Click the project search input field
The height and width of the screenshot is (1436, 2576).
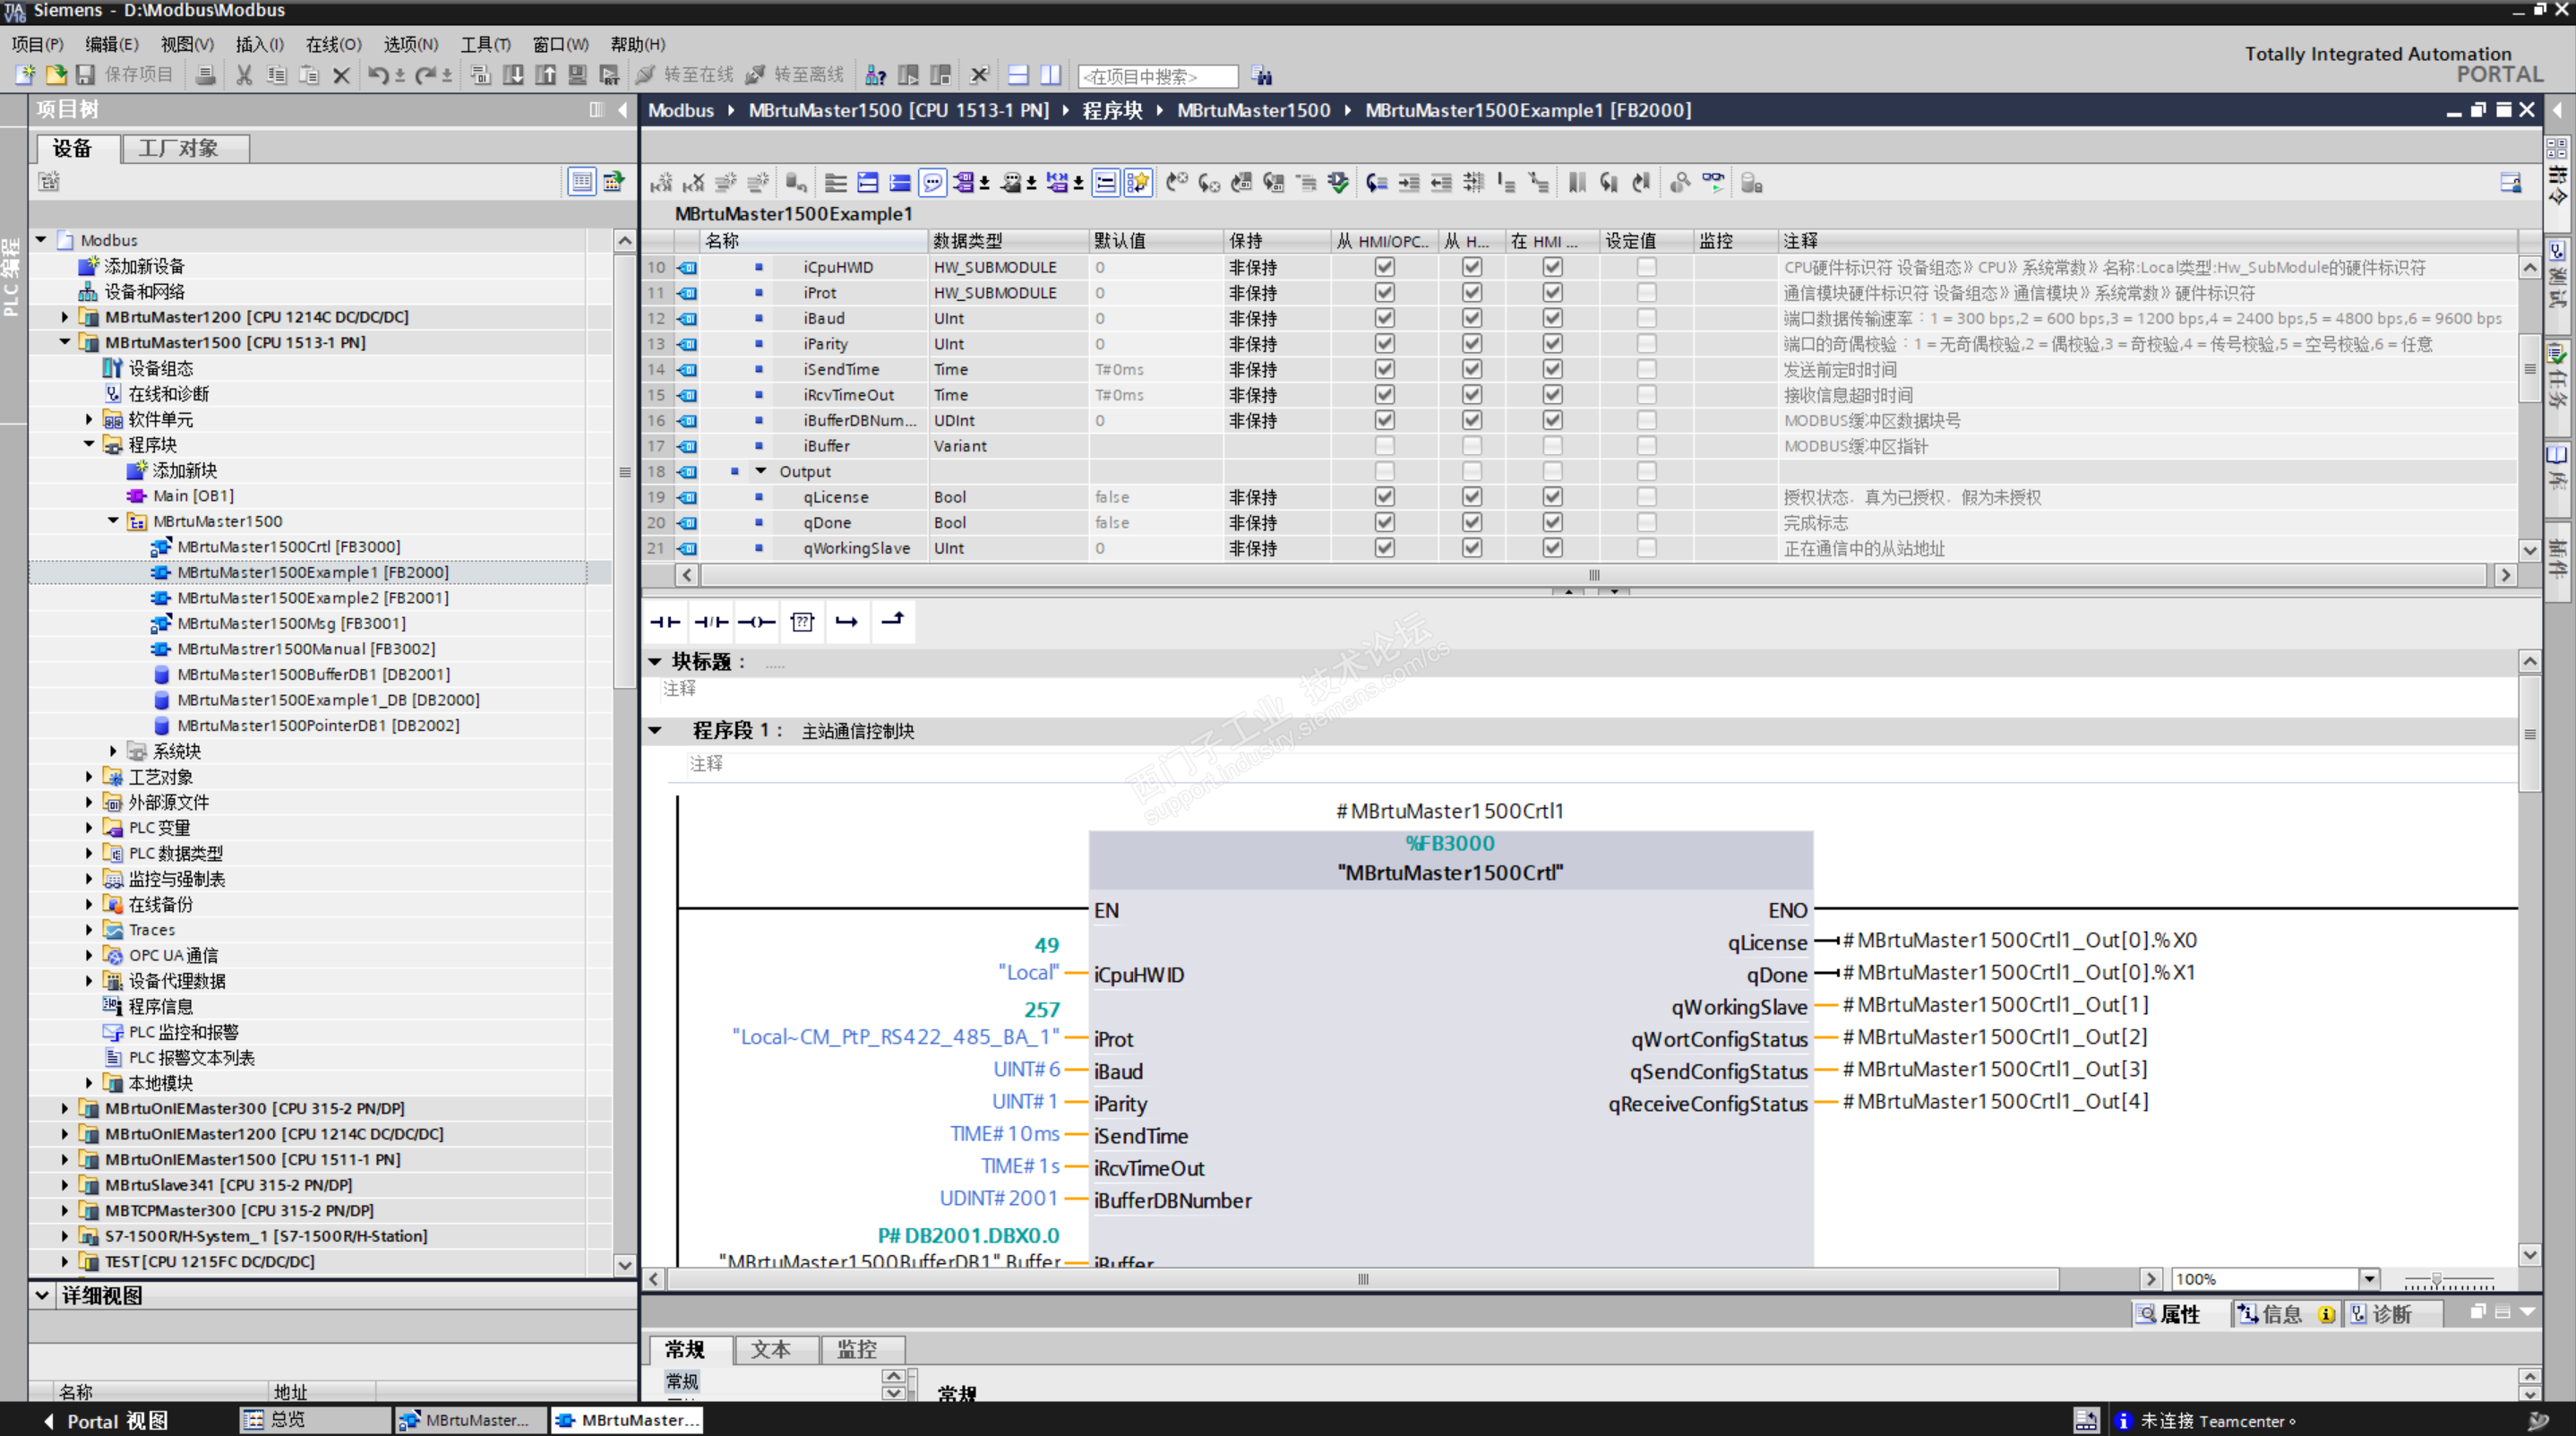tap(1157, 76)
